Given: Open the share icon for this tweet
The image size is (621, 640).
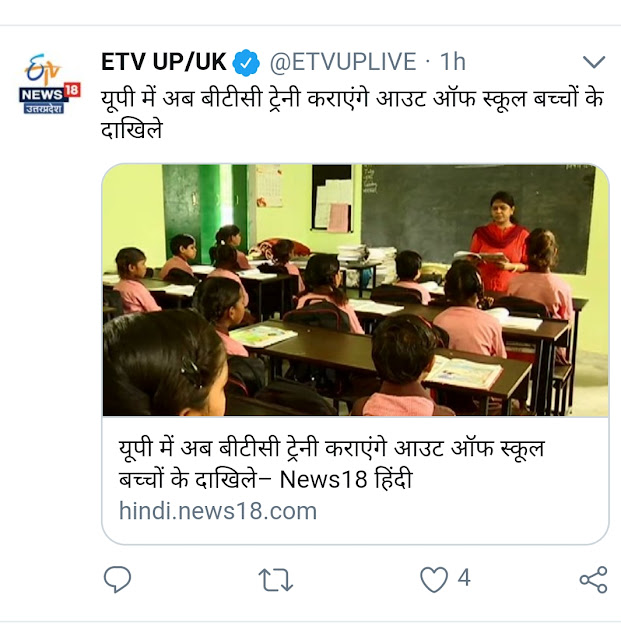Looking at the screenshot, I should pyautogui.click(x=594, y=580).
